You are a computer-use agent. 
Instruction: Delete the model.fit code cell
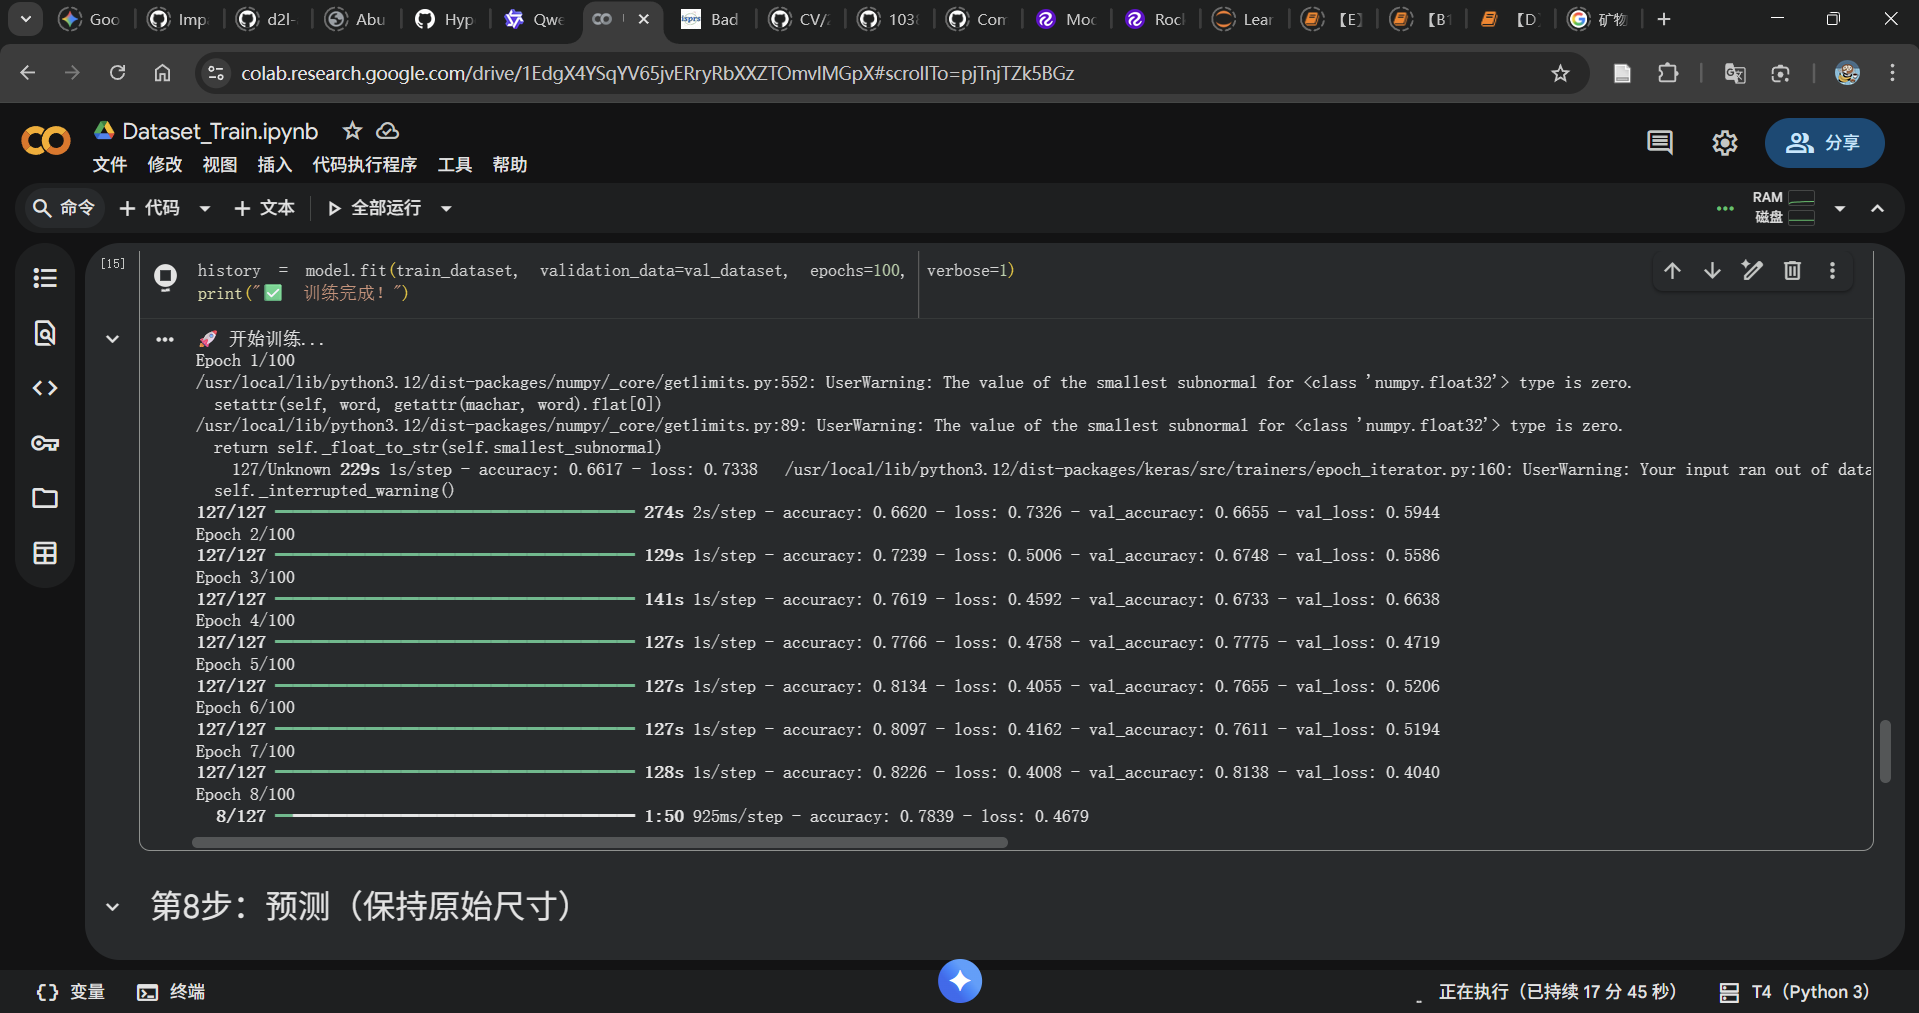pos(1791,270)
